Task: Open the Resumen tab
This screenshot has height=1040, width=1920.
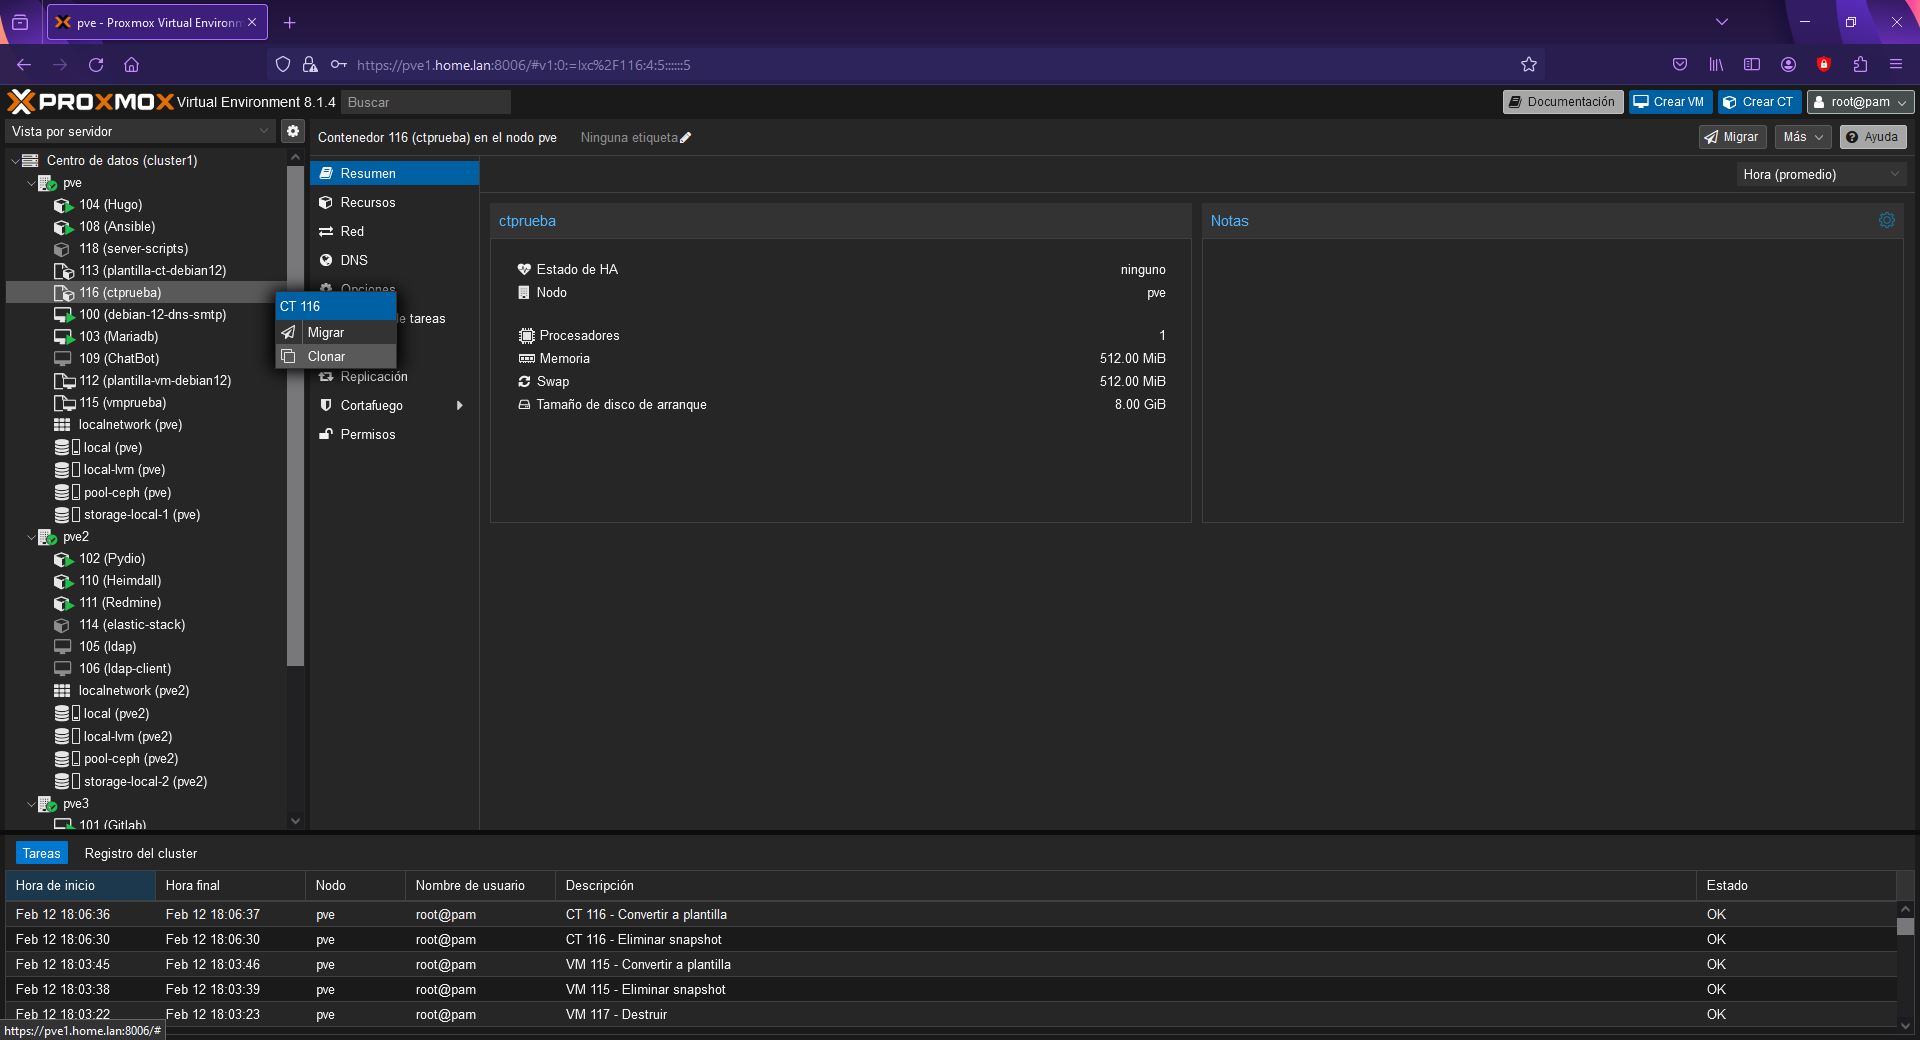Action: 394,173
